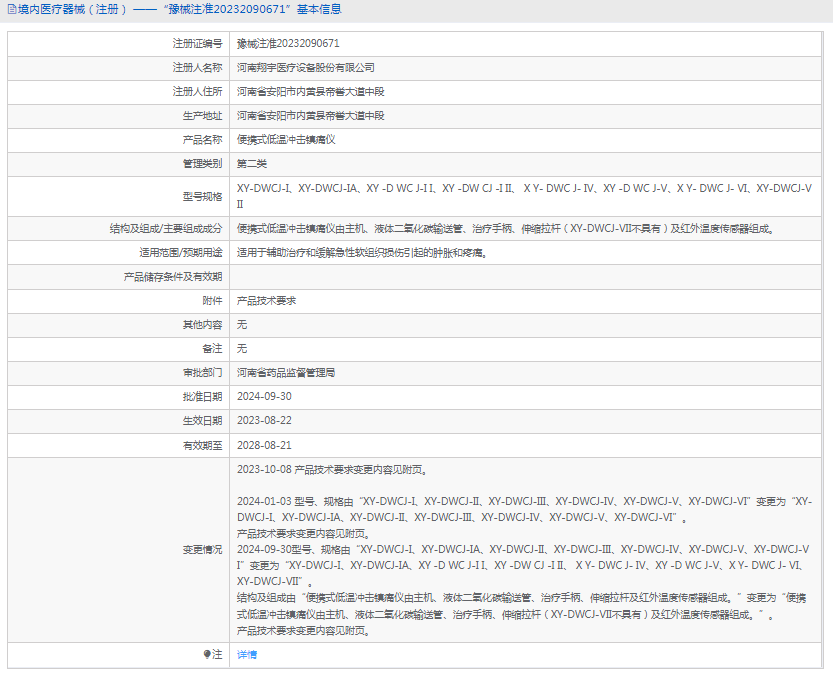Select the address value in the 生产地址 row
This screenshot has width=833, height=675.
pos(310,115)
